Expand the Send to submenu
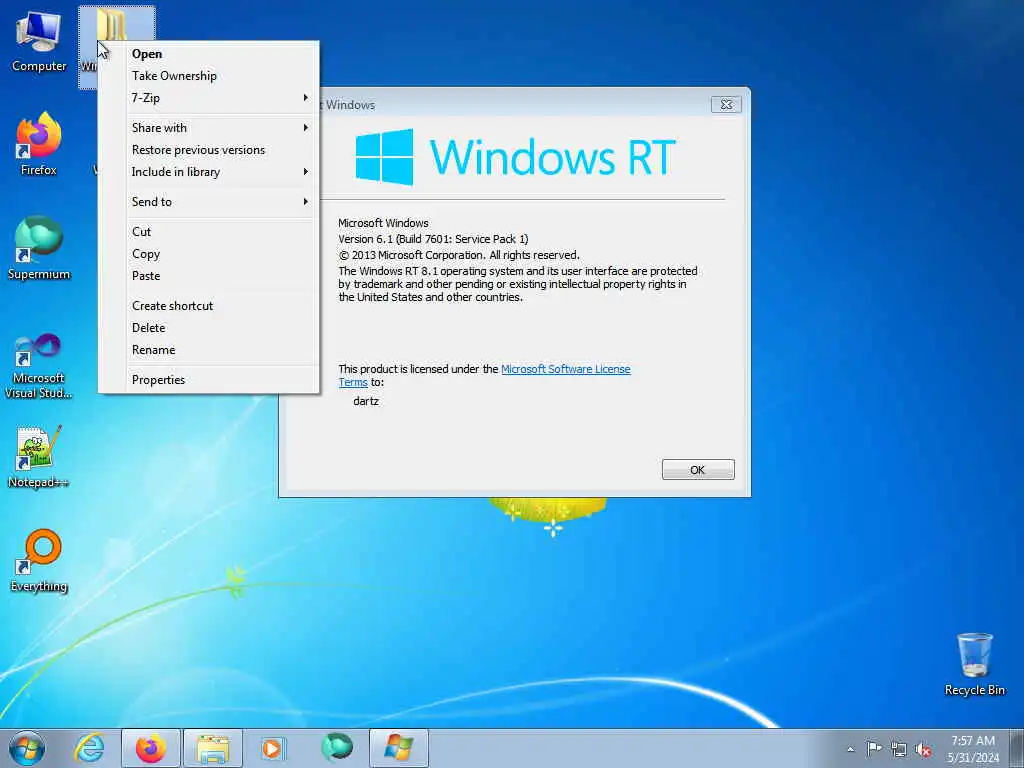 tap(209, 202)
